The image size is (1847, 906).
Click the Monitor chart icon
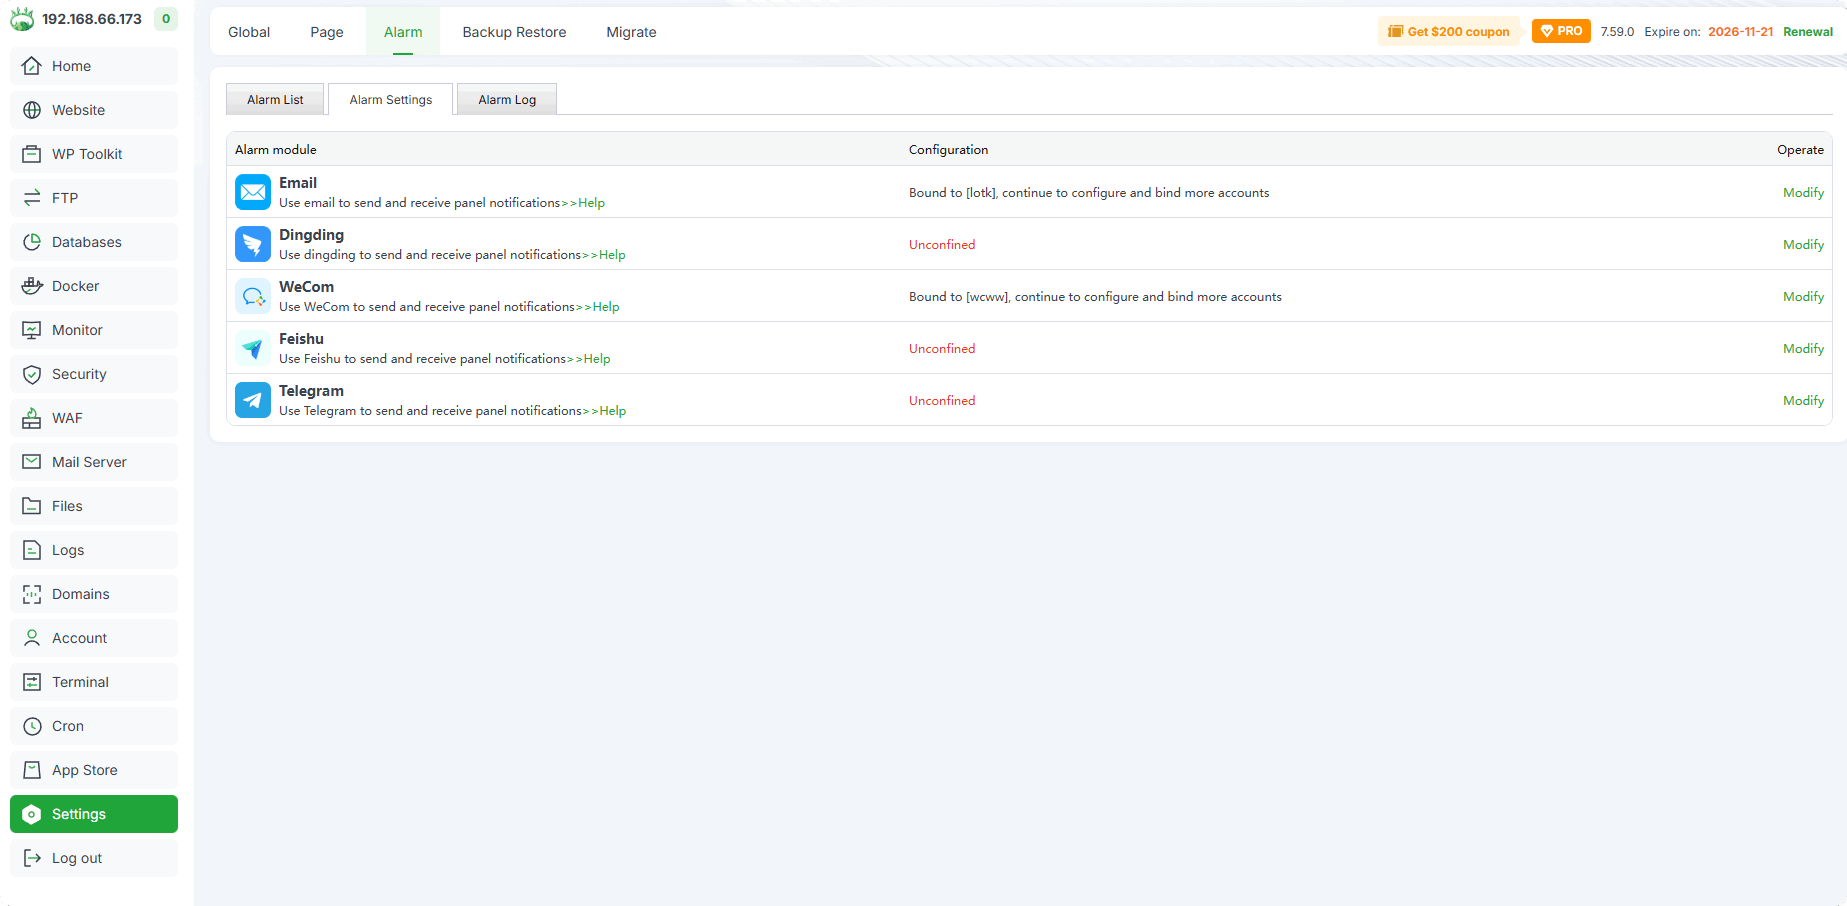32,330
